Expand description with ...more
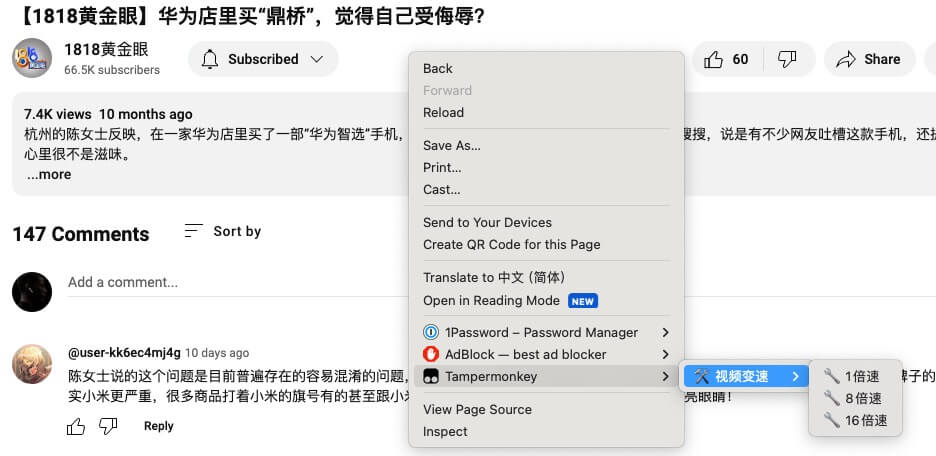This screenshot has height=456, width=936. [x=49, y=174]
